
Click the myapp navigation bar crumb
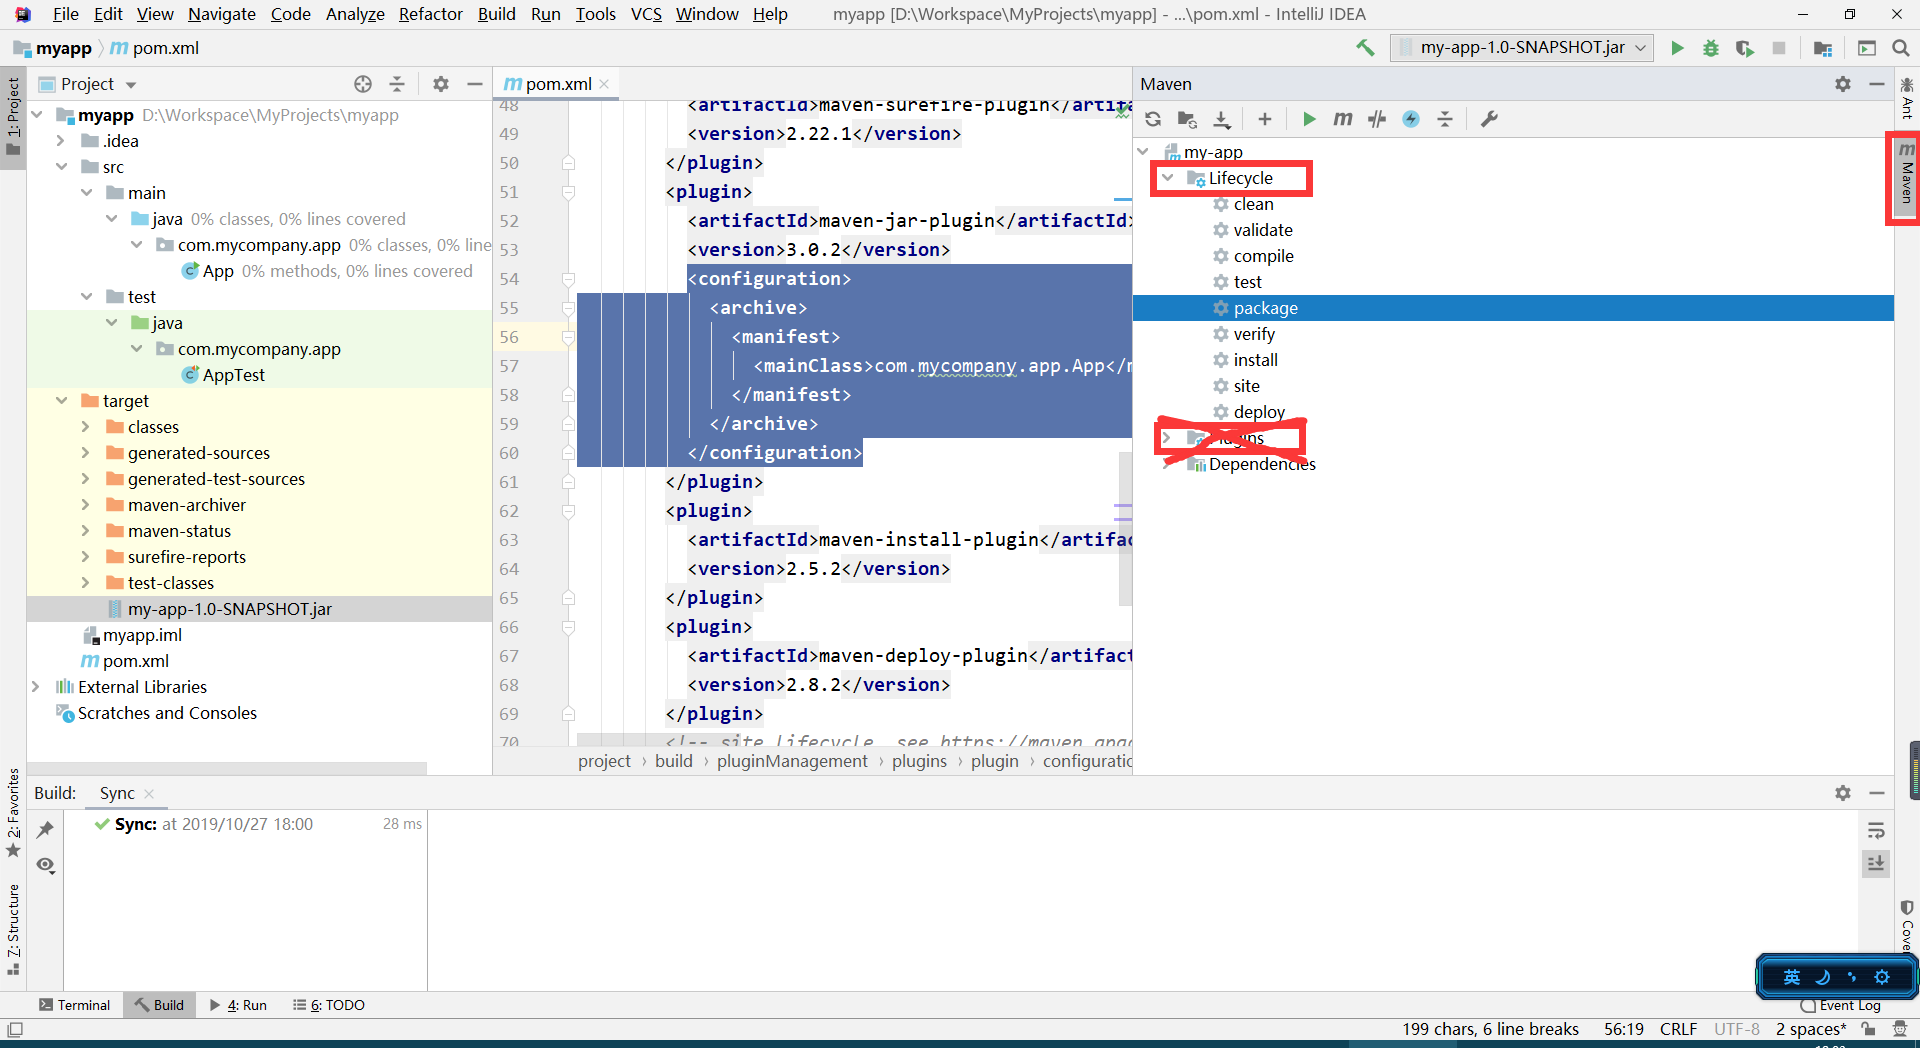53,48
